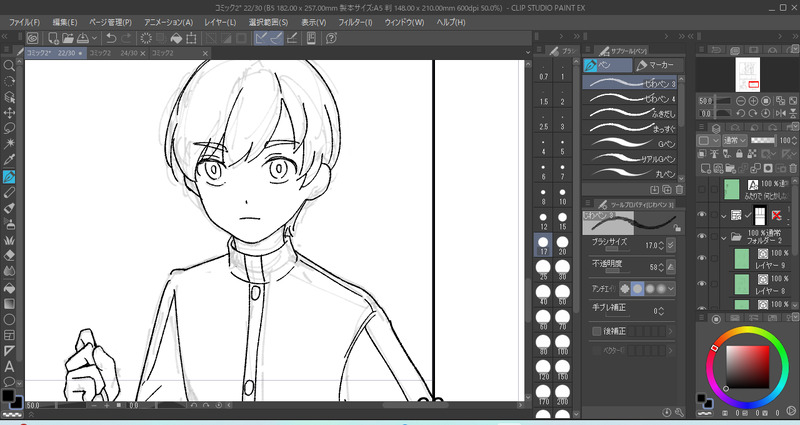Open the ページ管理(P) menu

pyautogui.click(x=110, y=22)
